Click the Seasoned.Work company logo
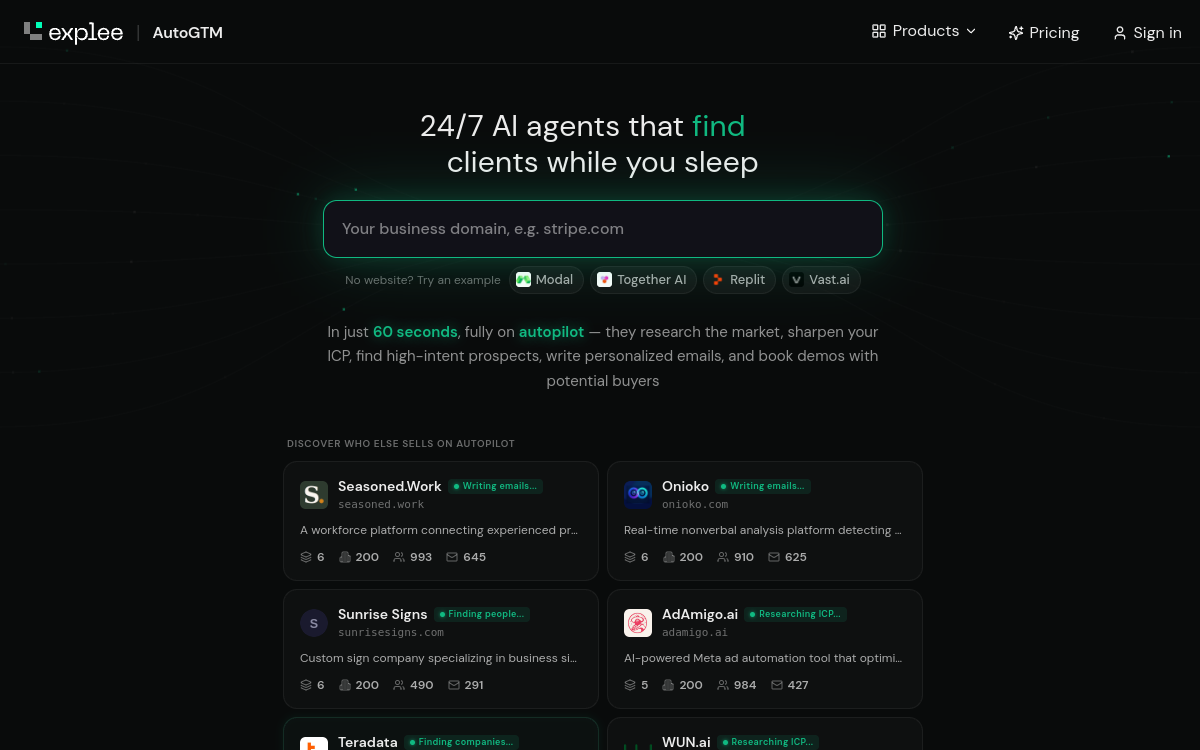The image size is (1200, 750). (314, 495)
